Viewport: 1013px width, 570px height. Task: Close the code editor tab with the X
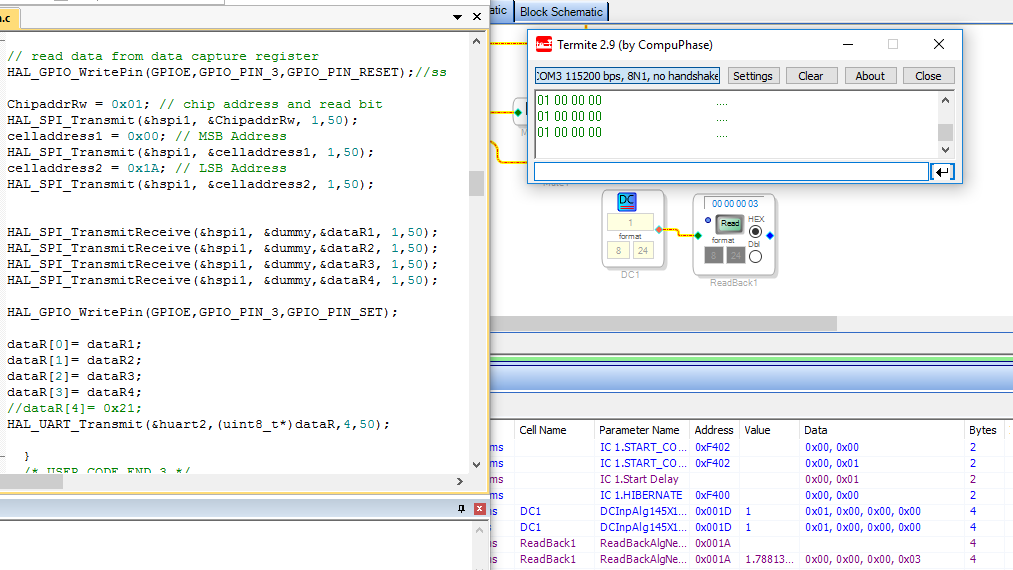[477, 17]
